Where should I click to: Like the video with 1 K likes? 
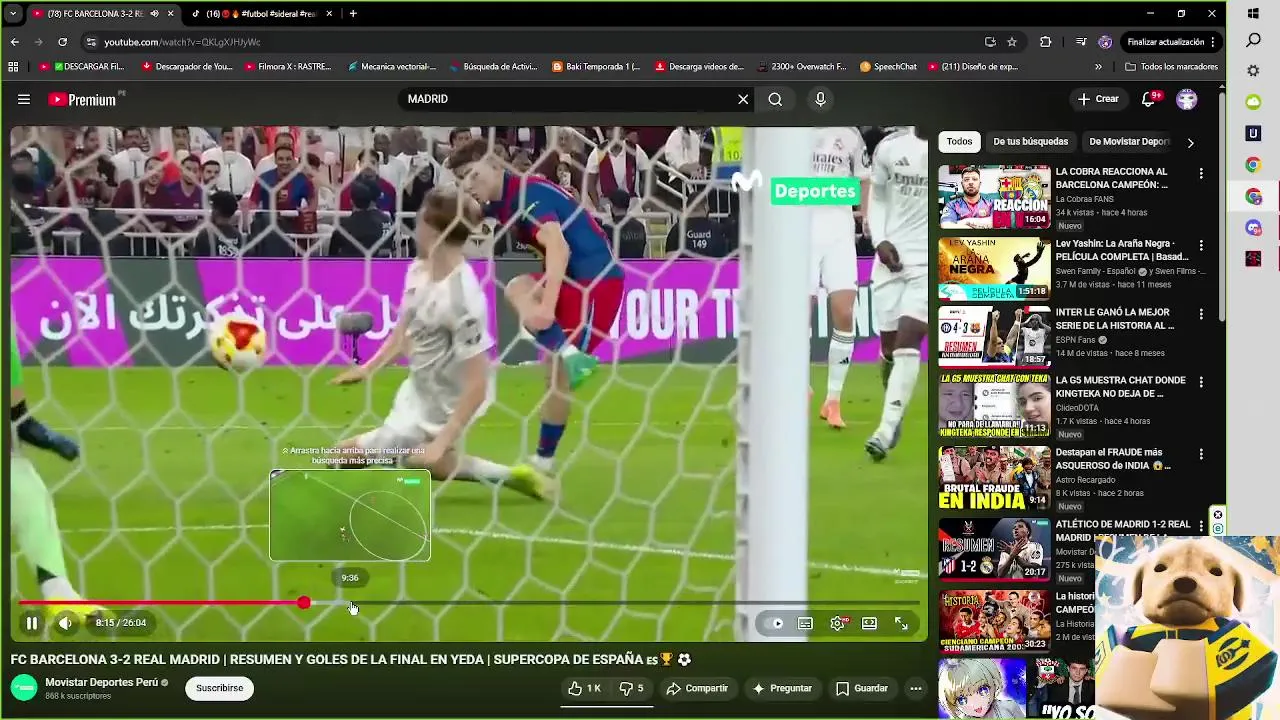[584, 688]
